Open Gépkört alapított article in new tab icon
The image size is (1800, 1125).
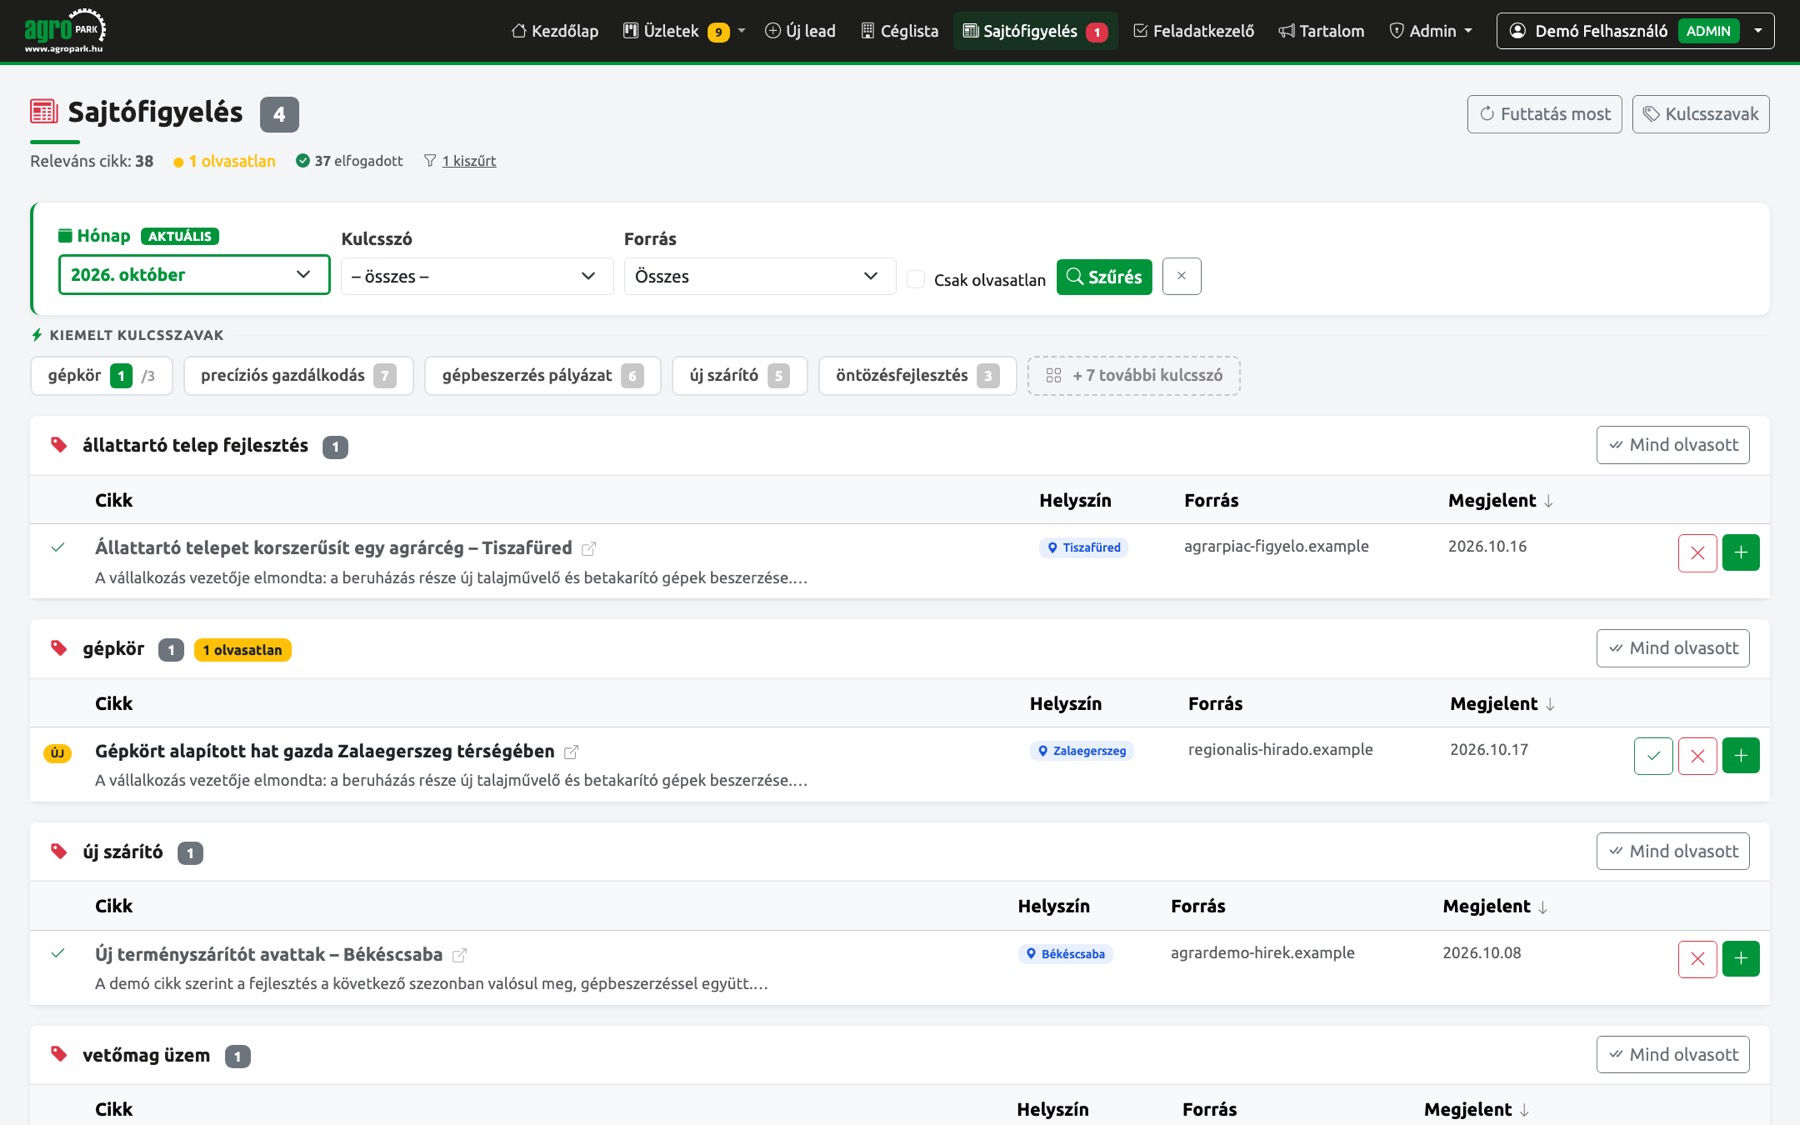click(x=571, y=752)
